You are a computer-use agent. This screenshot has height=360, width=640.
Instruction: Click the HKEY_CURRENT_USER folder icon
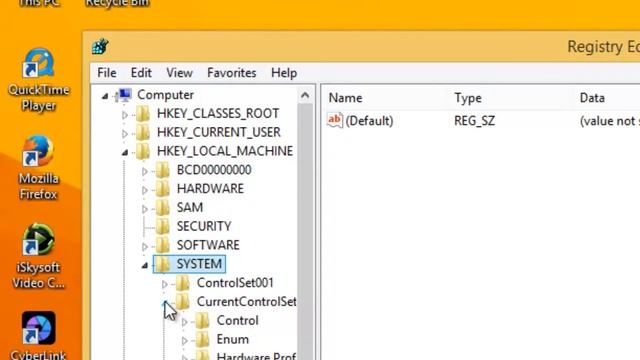click(x=143, y=132)
